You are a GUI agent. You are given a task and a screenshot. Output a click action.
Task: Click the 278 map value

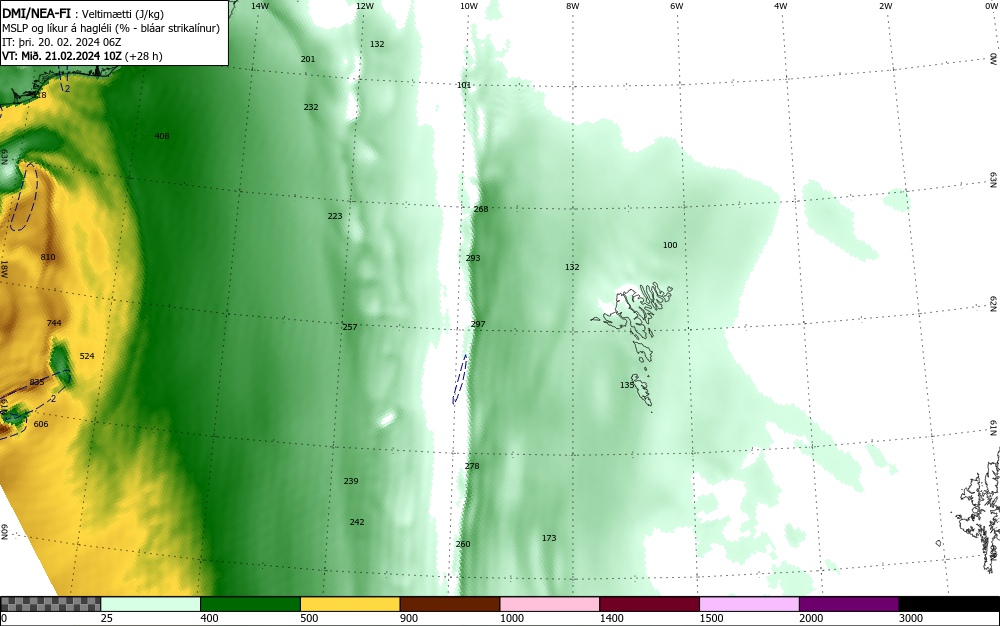tap(472, 466)
